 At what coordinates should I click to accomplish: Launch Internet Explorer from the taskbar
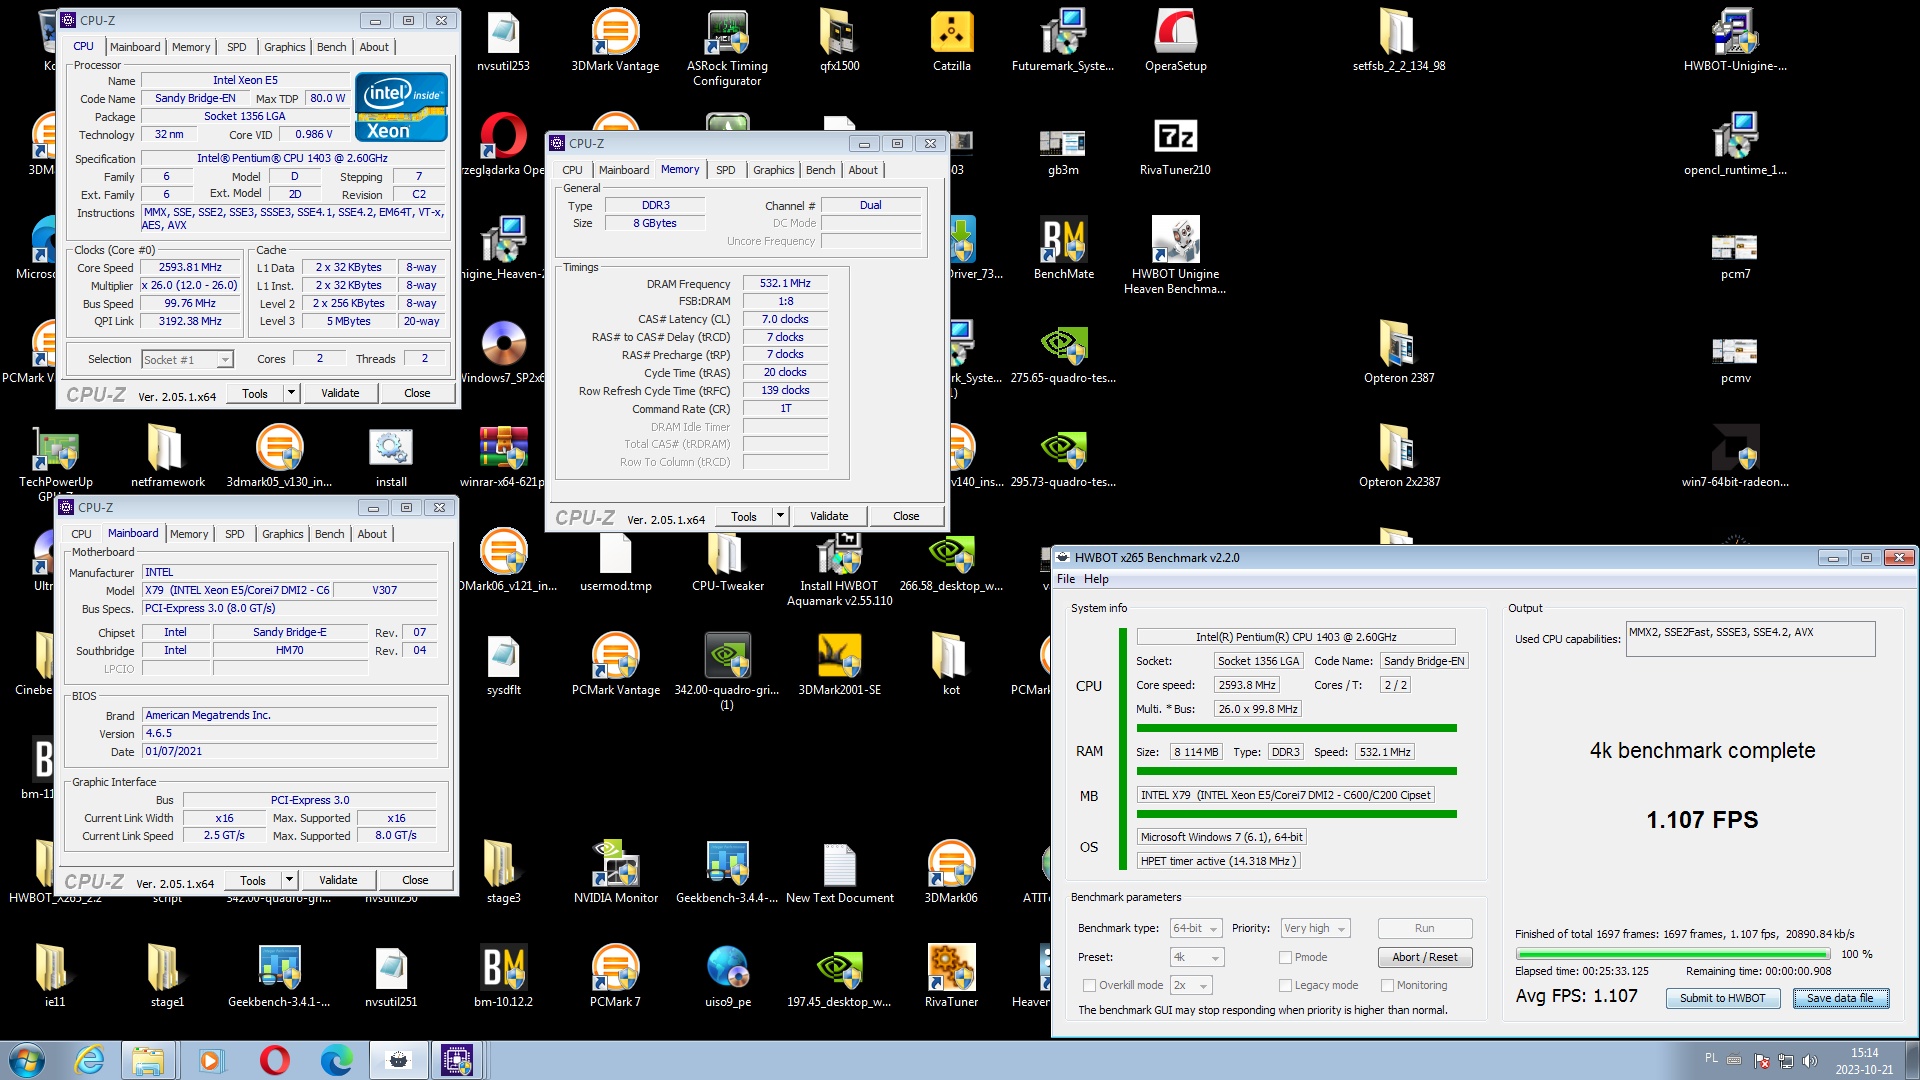click(x=89, y=1060)
